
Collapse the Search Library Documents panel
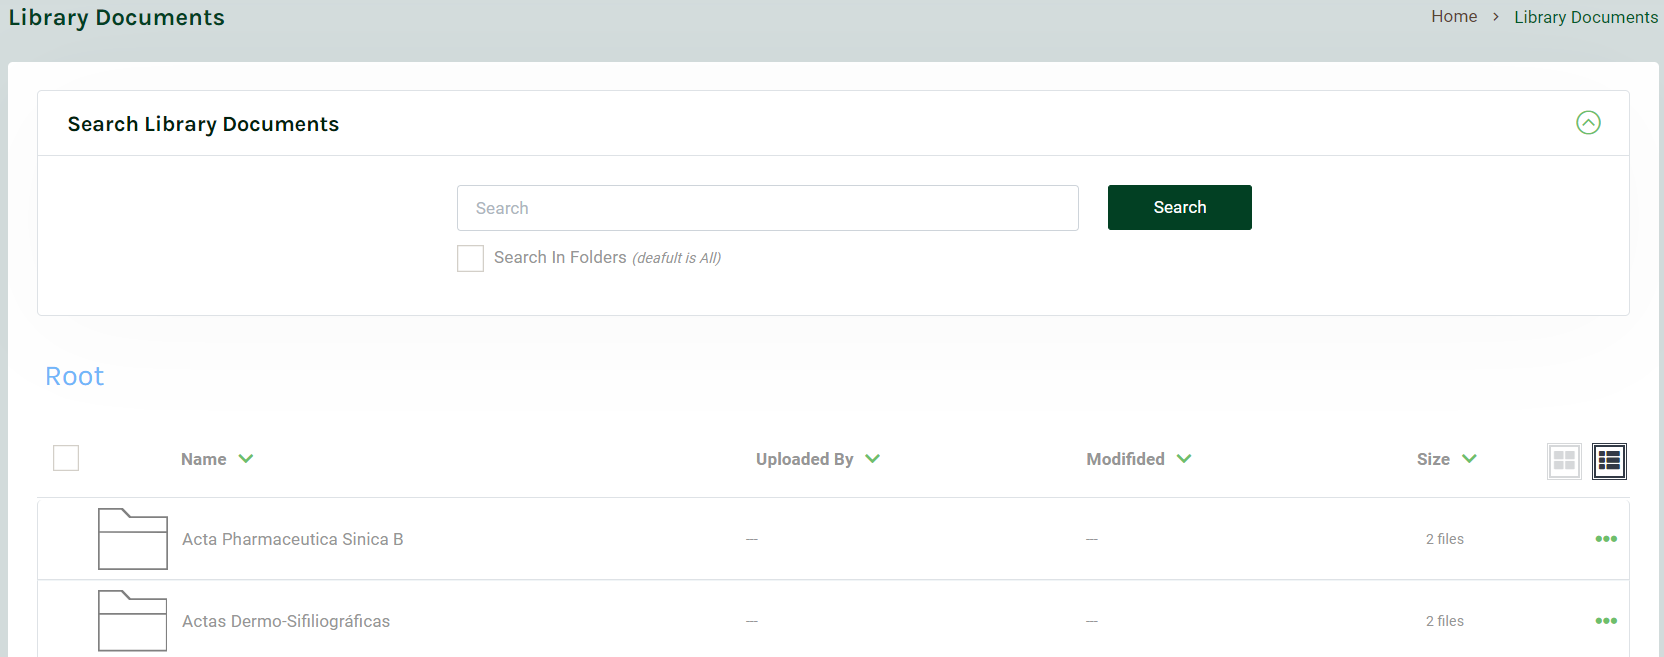coord(1588,123)
